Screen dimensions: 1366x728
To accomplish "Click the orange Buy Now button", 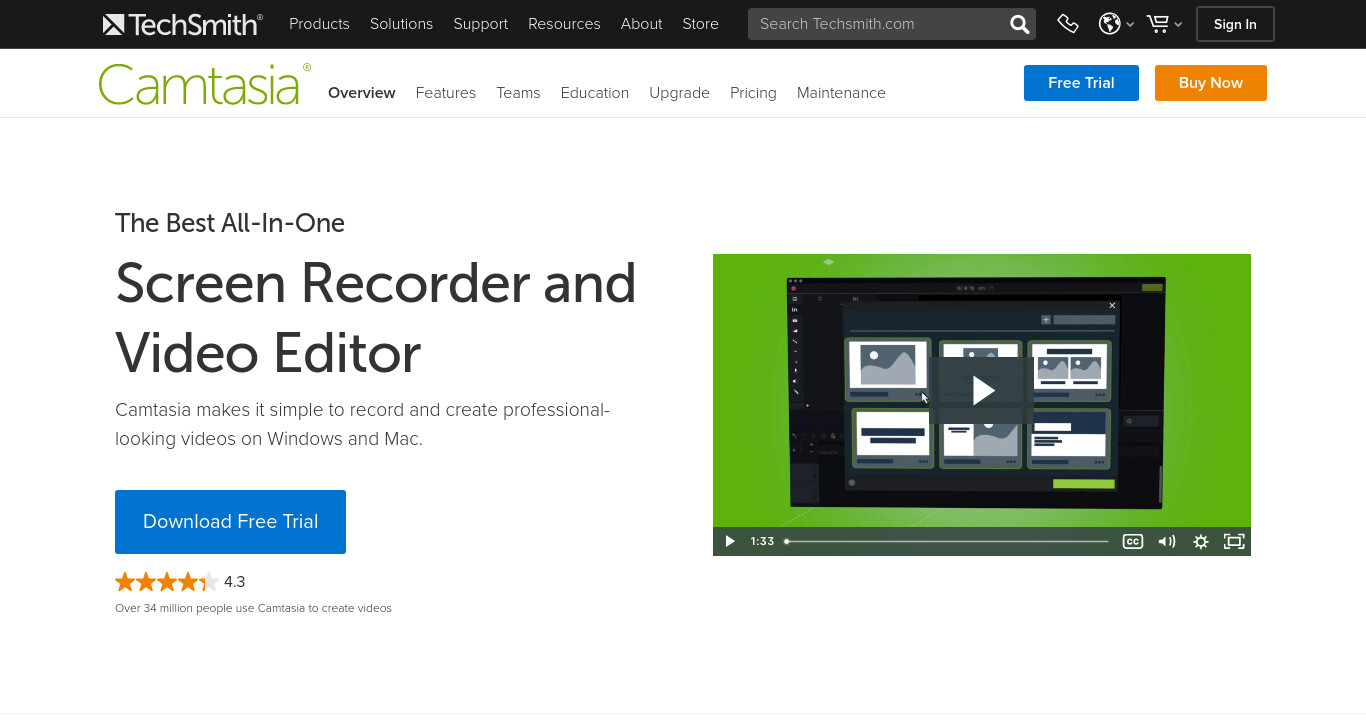I will point(1211,83).
